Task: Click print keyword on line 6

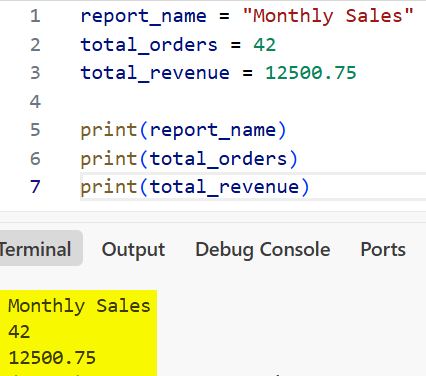Action: (x=109, y=159)
